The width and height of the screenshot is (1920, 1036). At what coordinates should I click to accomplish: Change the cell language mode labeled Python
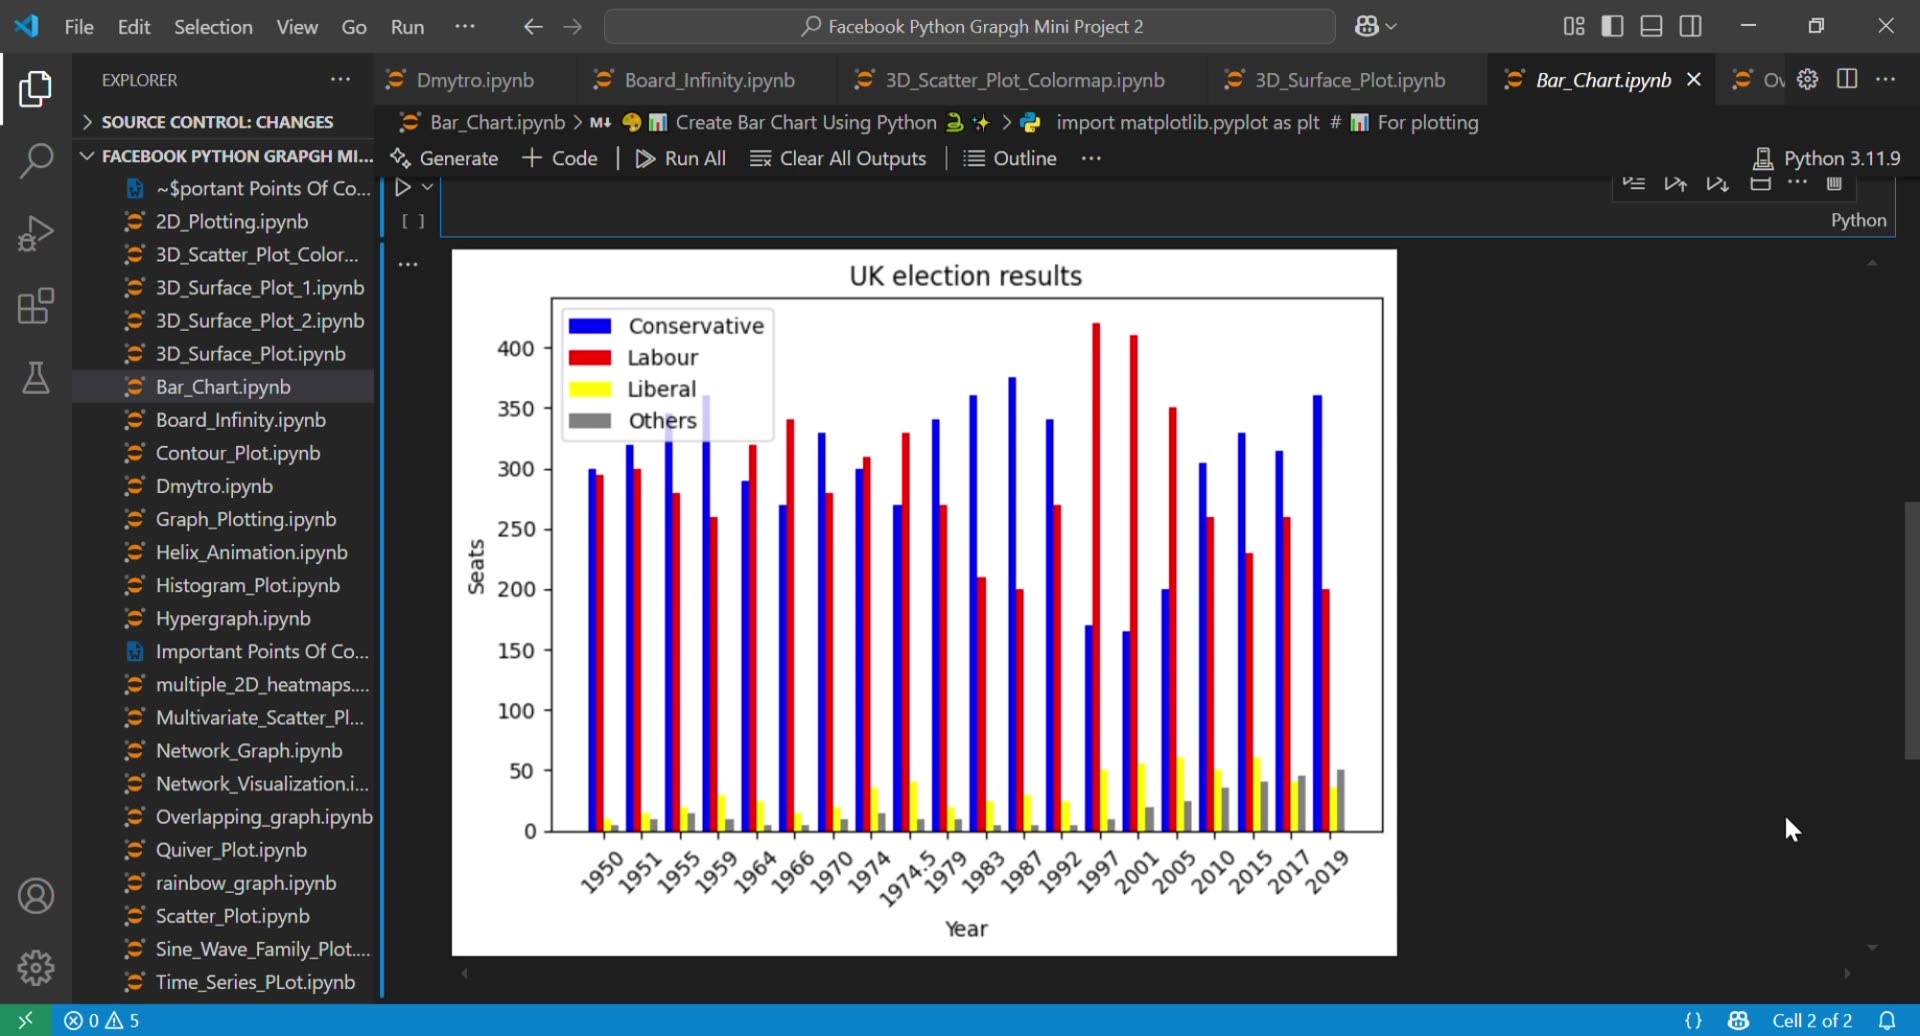[1858, 220]
